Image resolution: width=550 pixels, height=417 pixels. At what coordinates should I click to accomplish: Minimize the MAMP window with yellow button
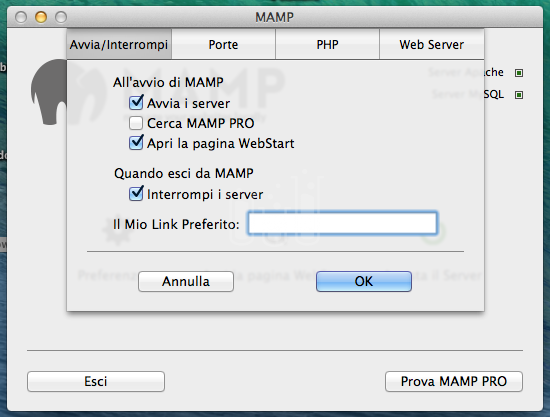point(41,17)
